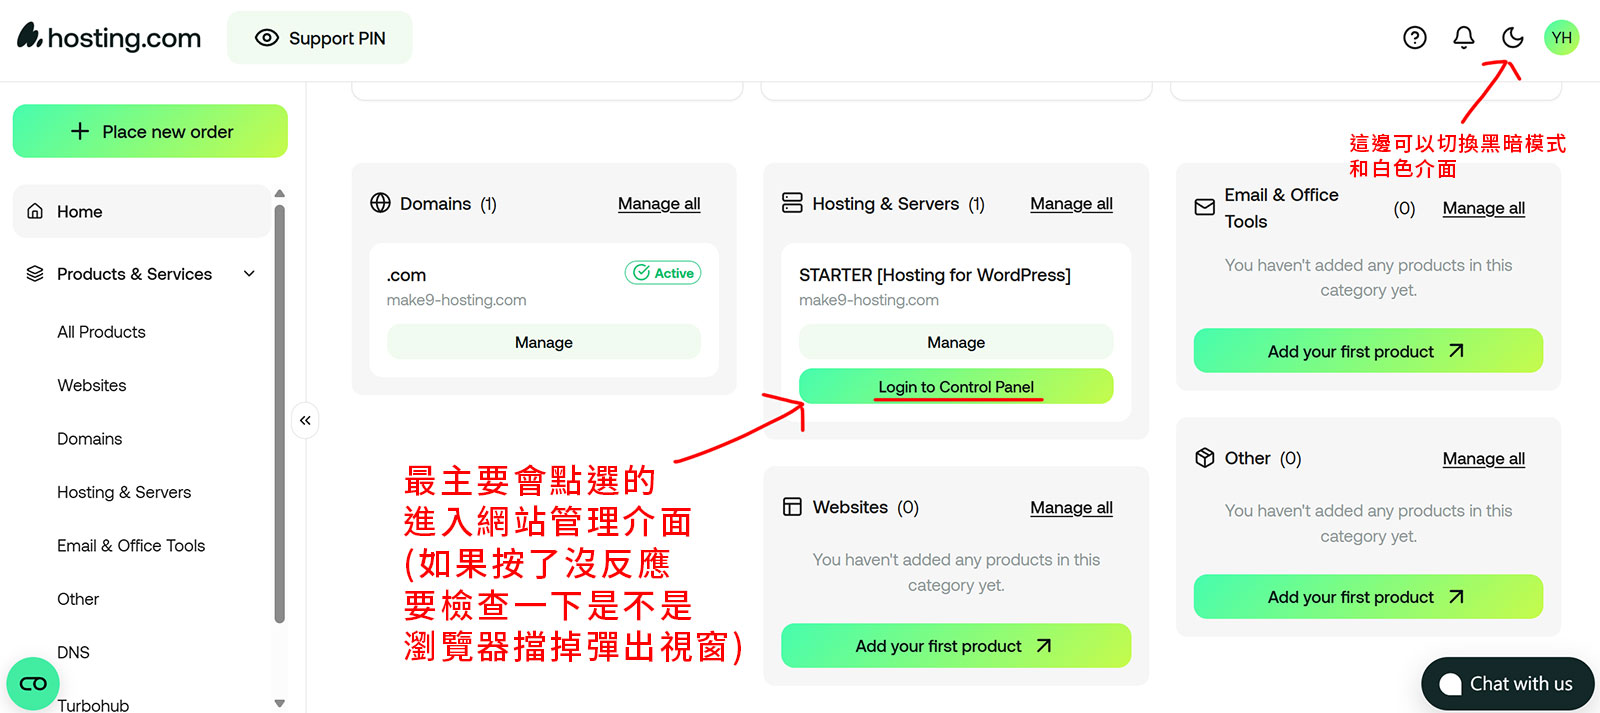Click the hosting.com logo

point(109,38)
